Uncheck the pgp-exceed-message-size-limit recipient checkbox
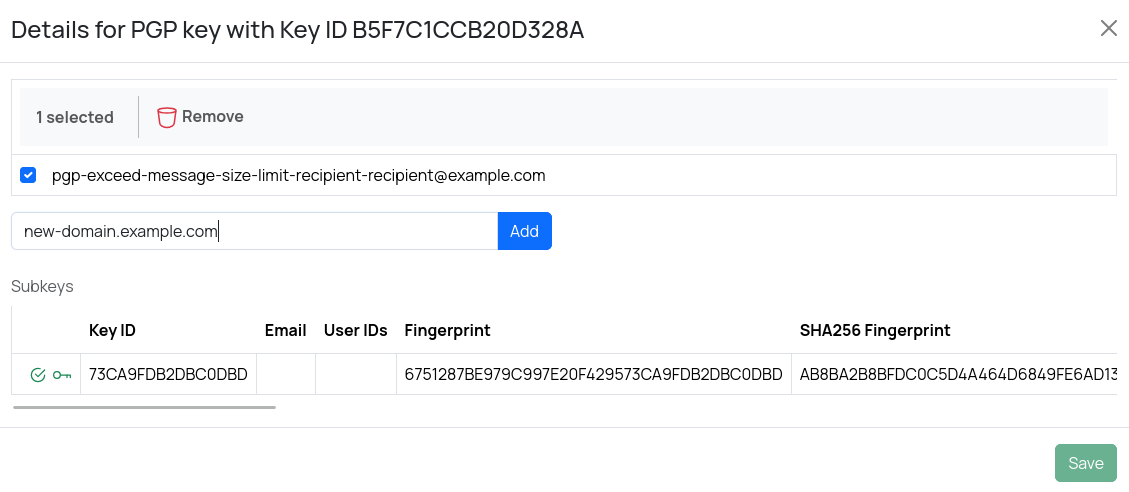The height and width of the screenshot is (492, 1129). tap(29, 176)
